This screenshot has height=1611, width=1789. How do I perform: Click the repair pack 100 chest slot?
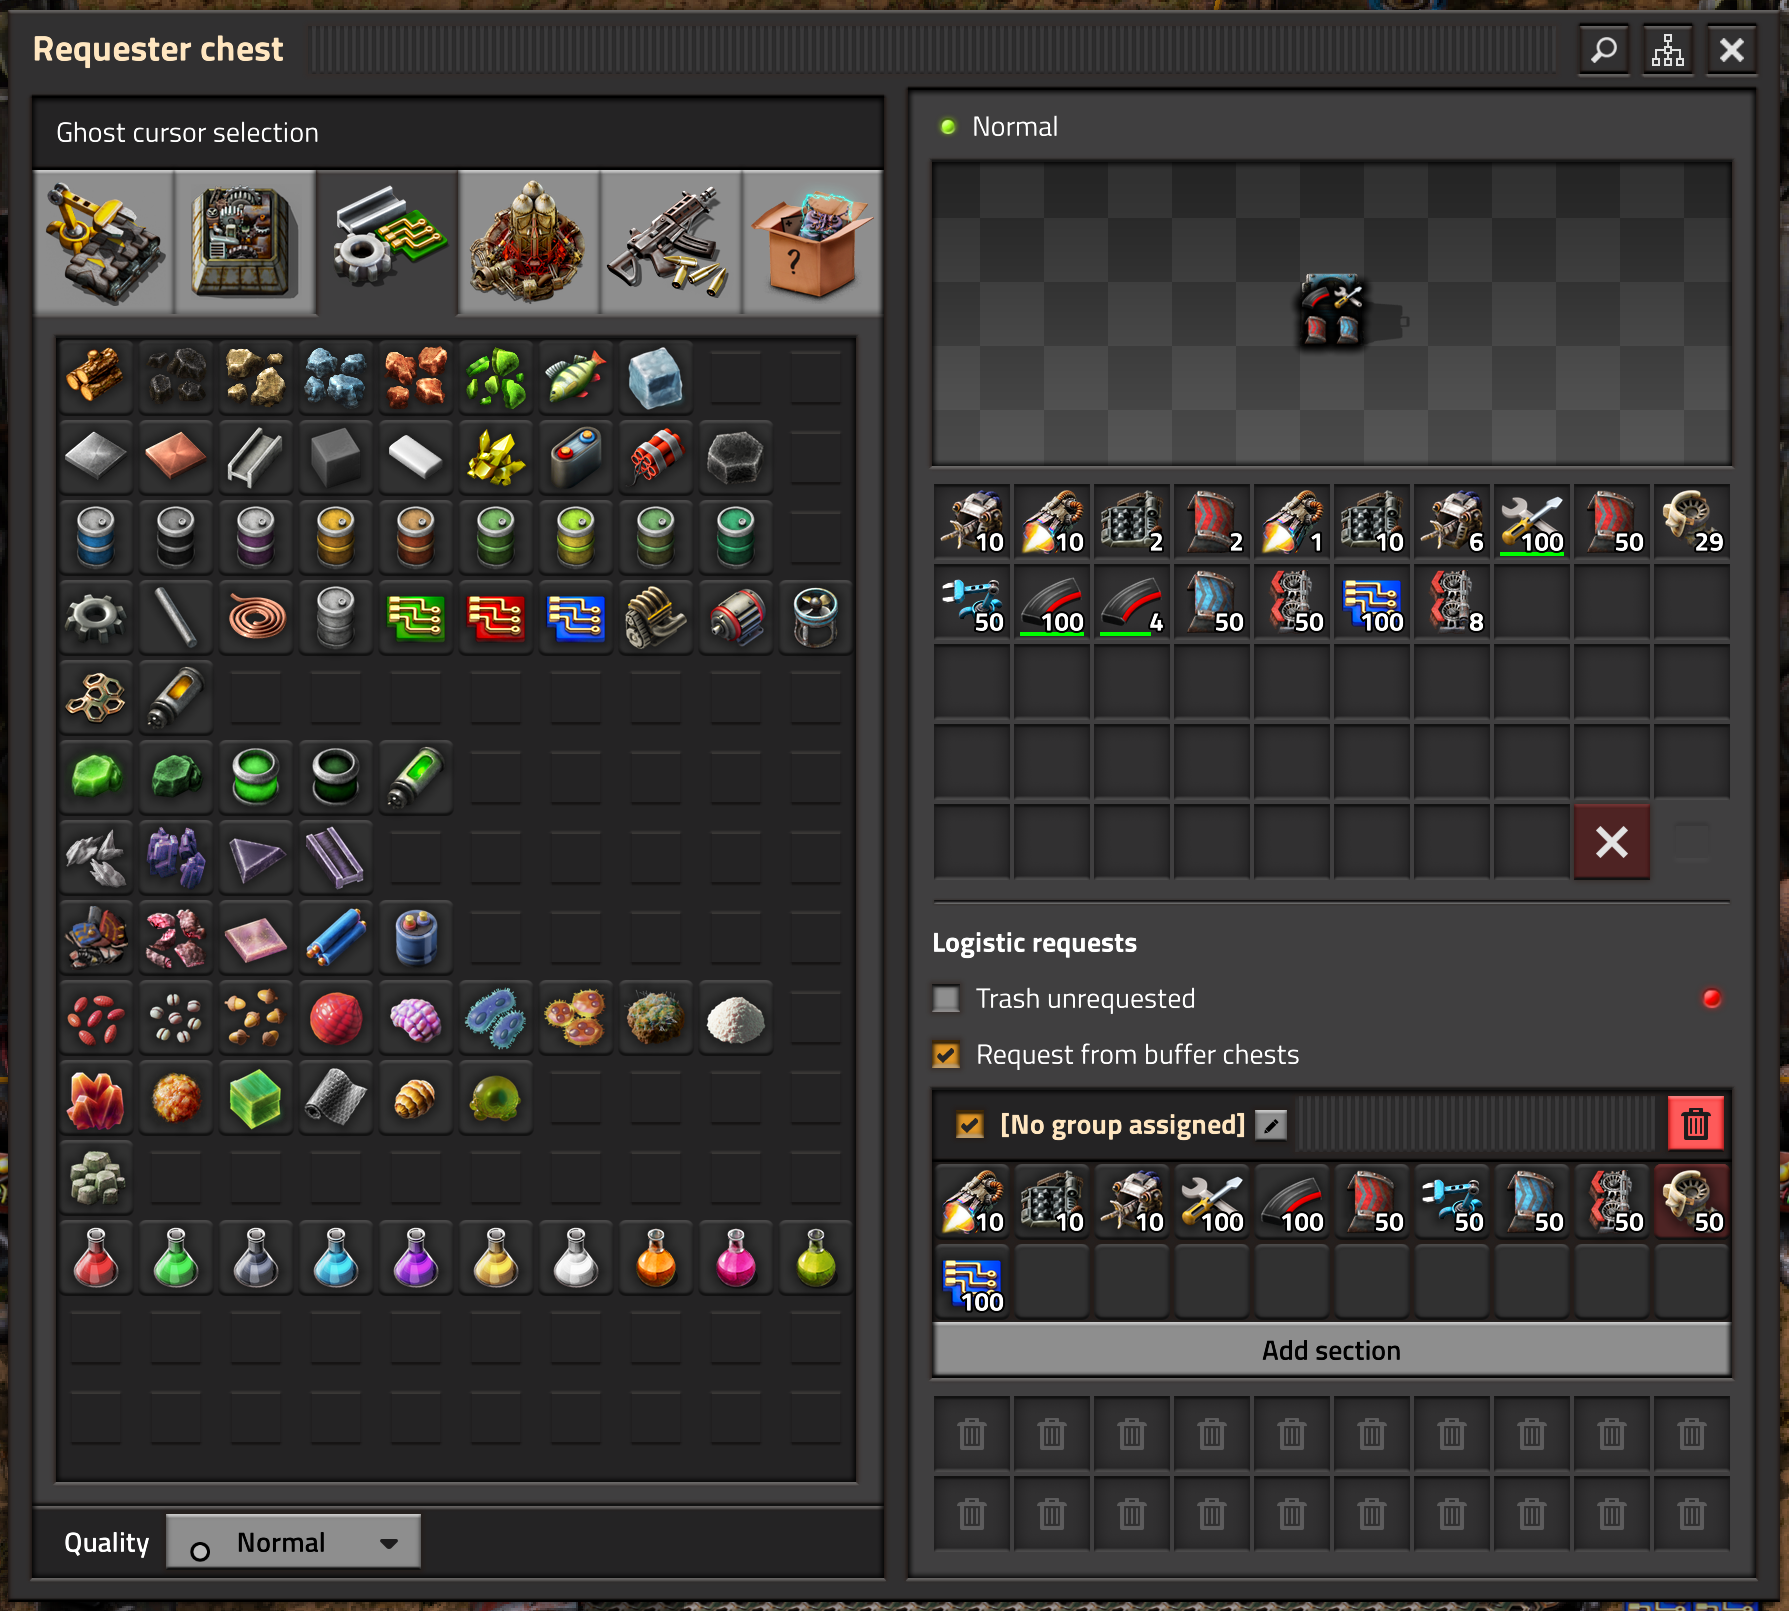point(1532,522)
